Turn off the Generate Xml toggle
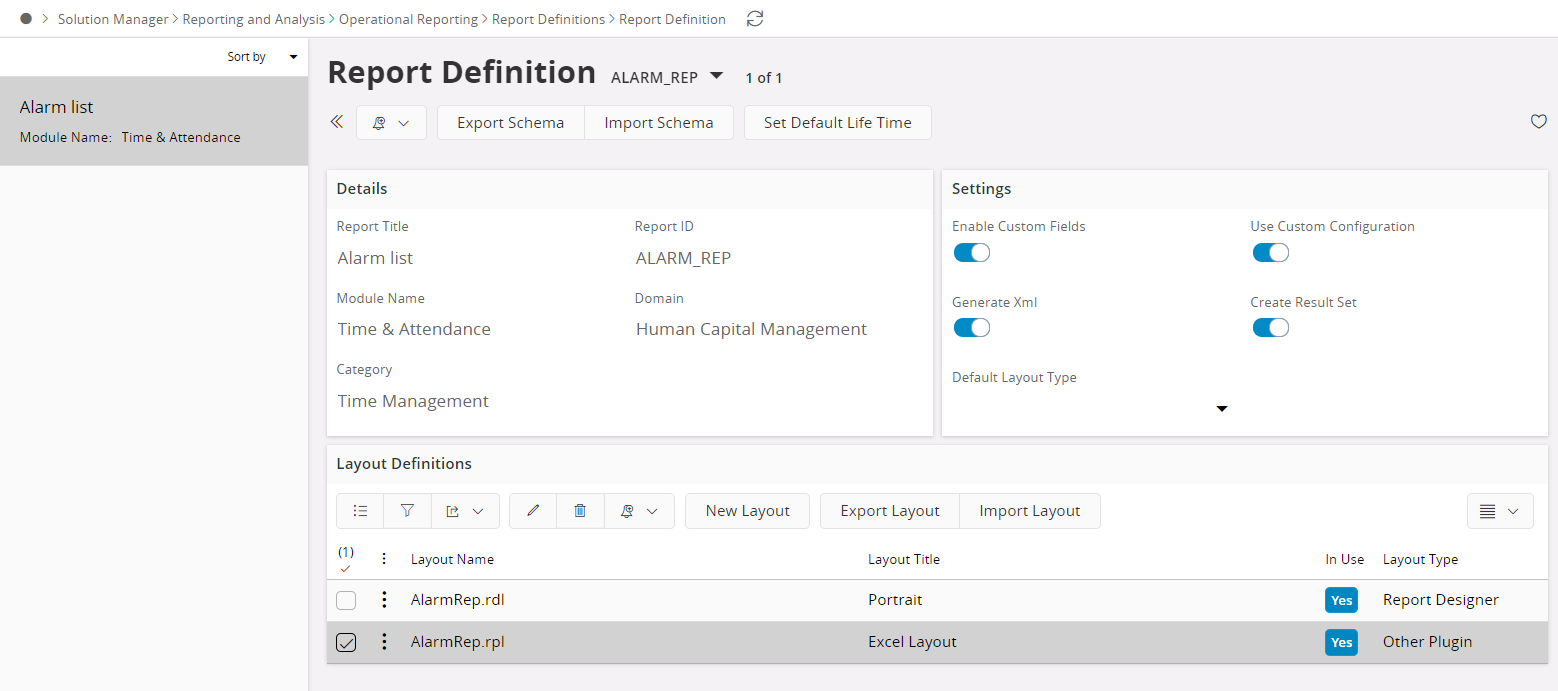 click(x=971, y=327)
